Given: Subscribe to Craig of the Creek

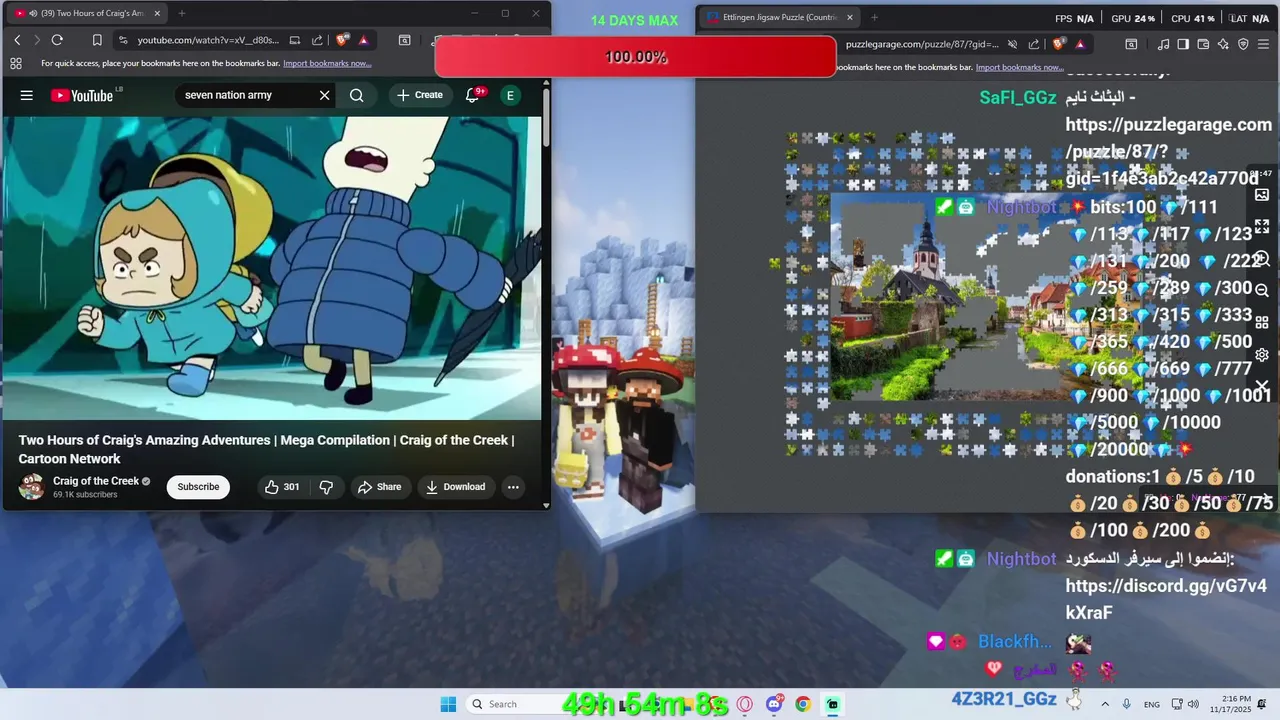Looking at the screenshot, I should pos(198,487).
